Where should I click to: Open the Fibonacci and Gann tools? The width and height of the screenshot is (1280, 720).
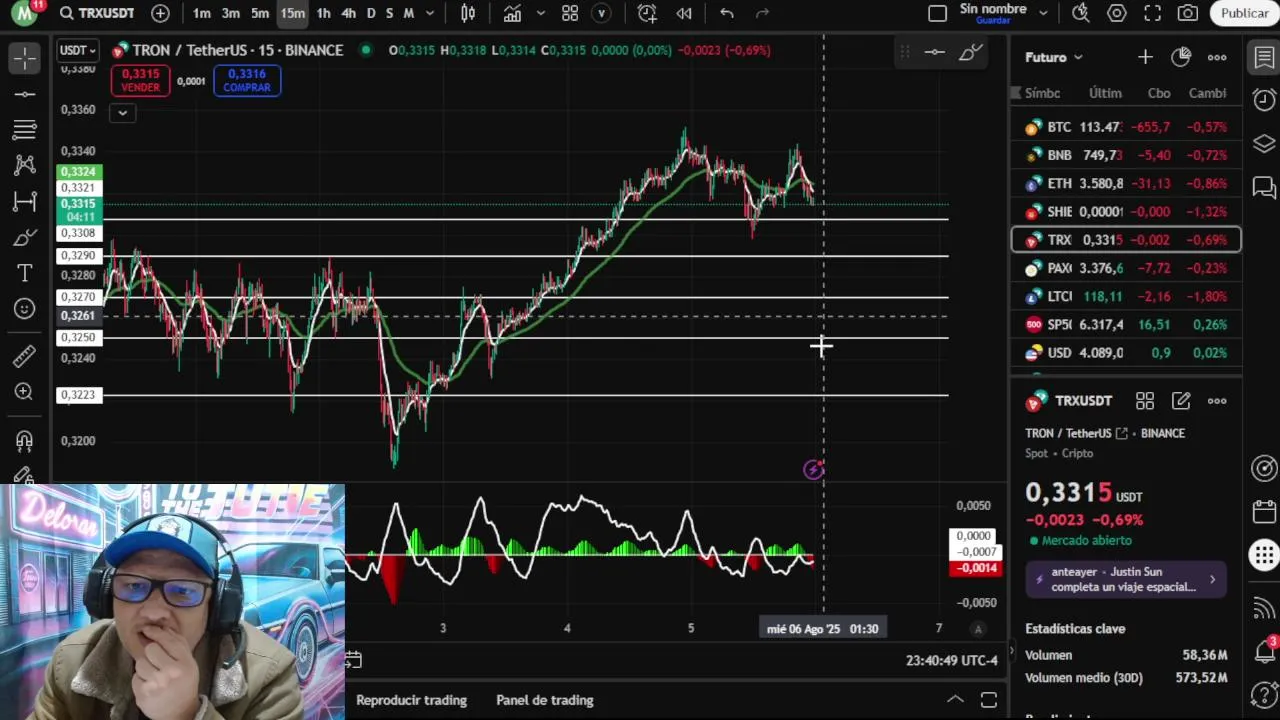pyautogui.click(x=25, y=130)
